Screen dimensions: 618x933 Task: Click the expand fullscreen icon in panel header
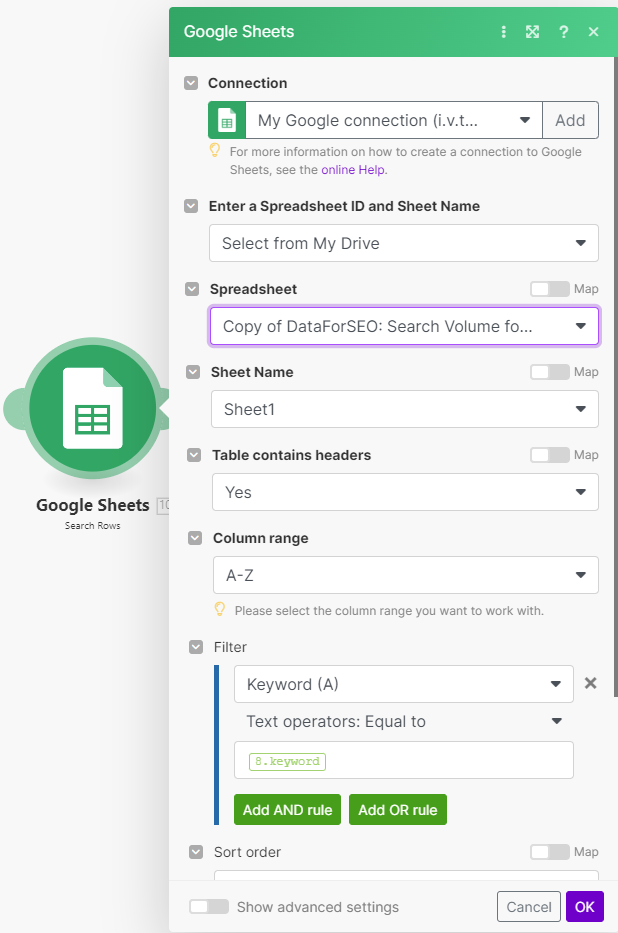click(x=532, y=32)
